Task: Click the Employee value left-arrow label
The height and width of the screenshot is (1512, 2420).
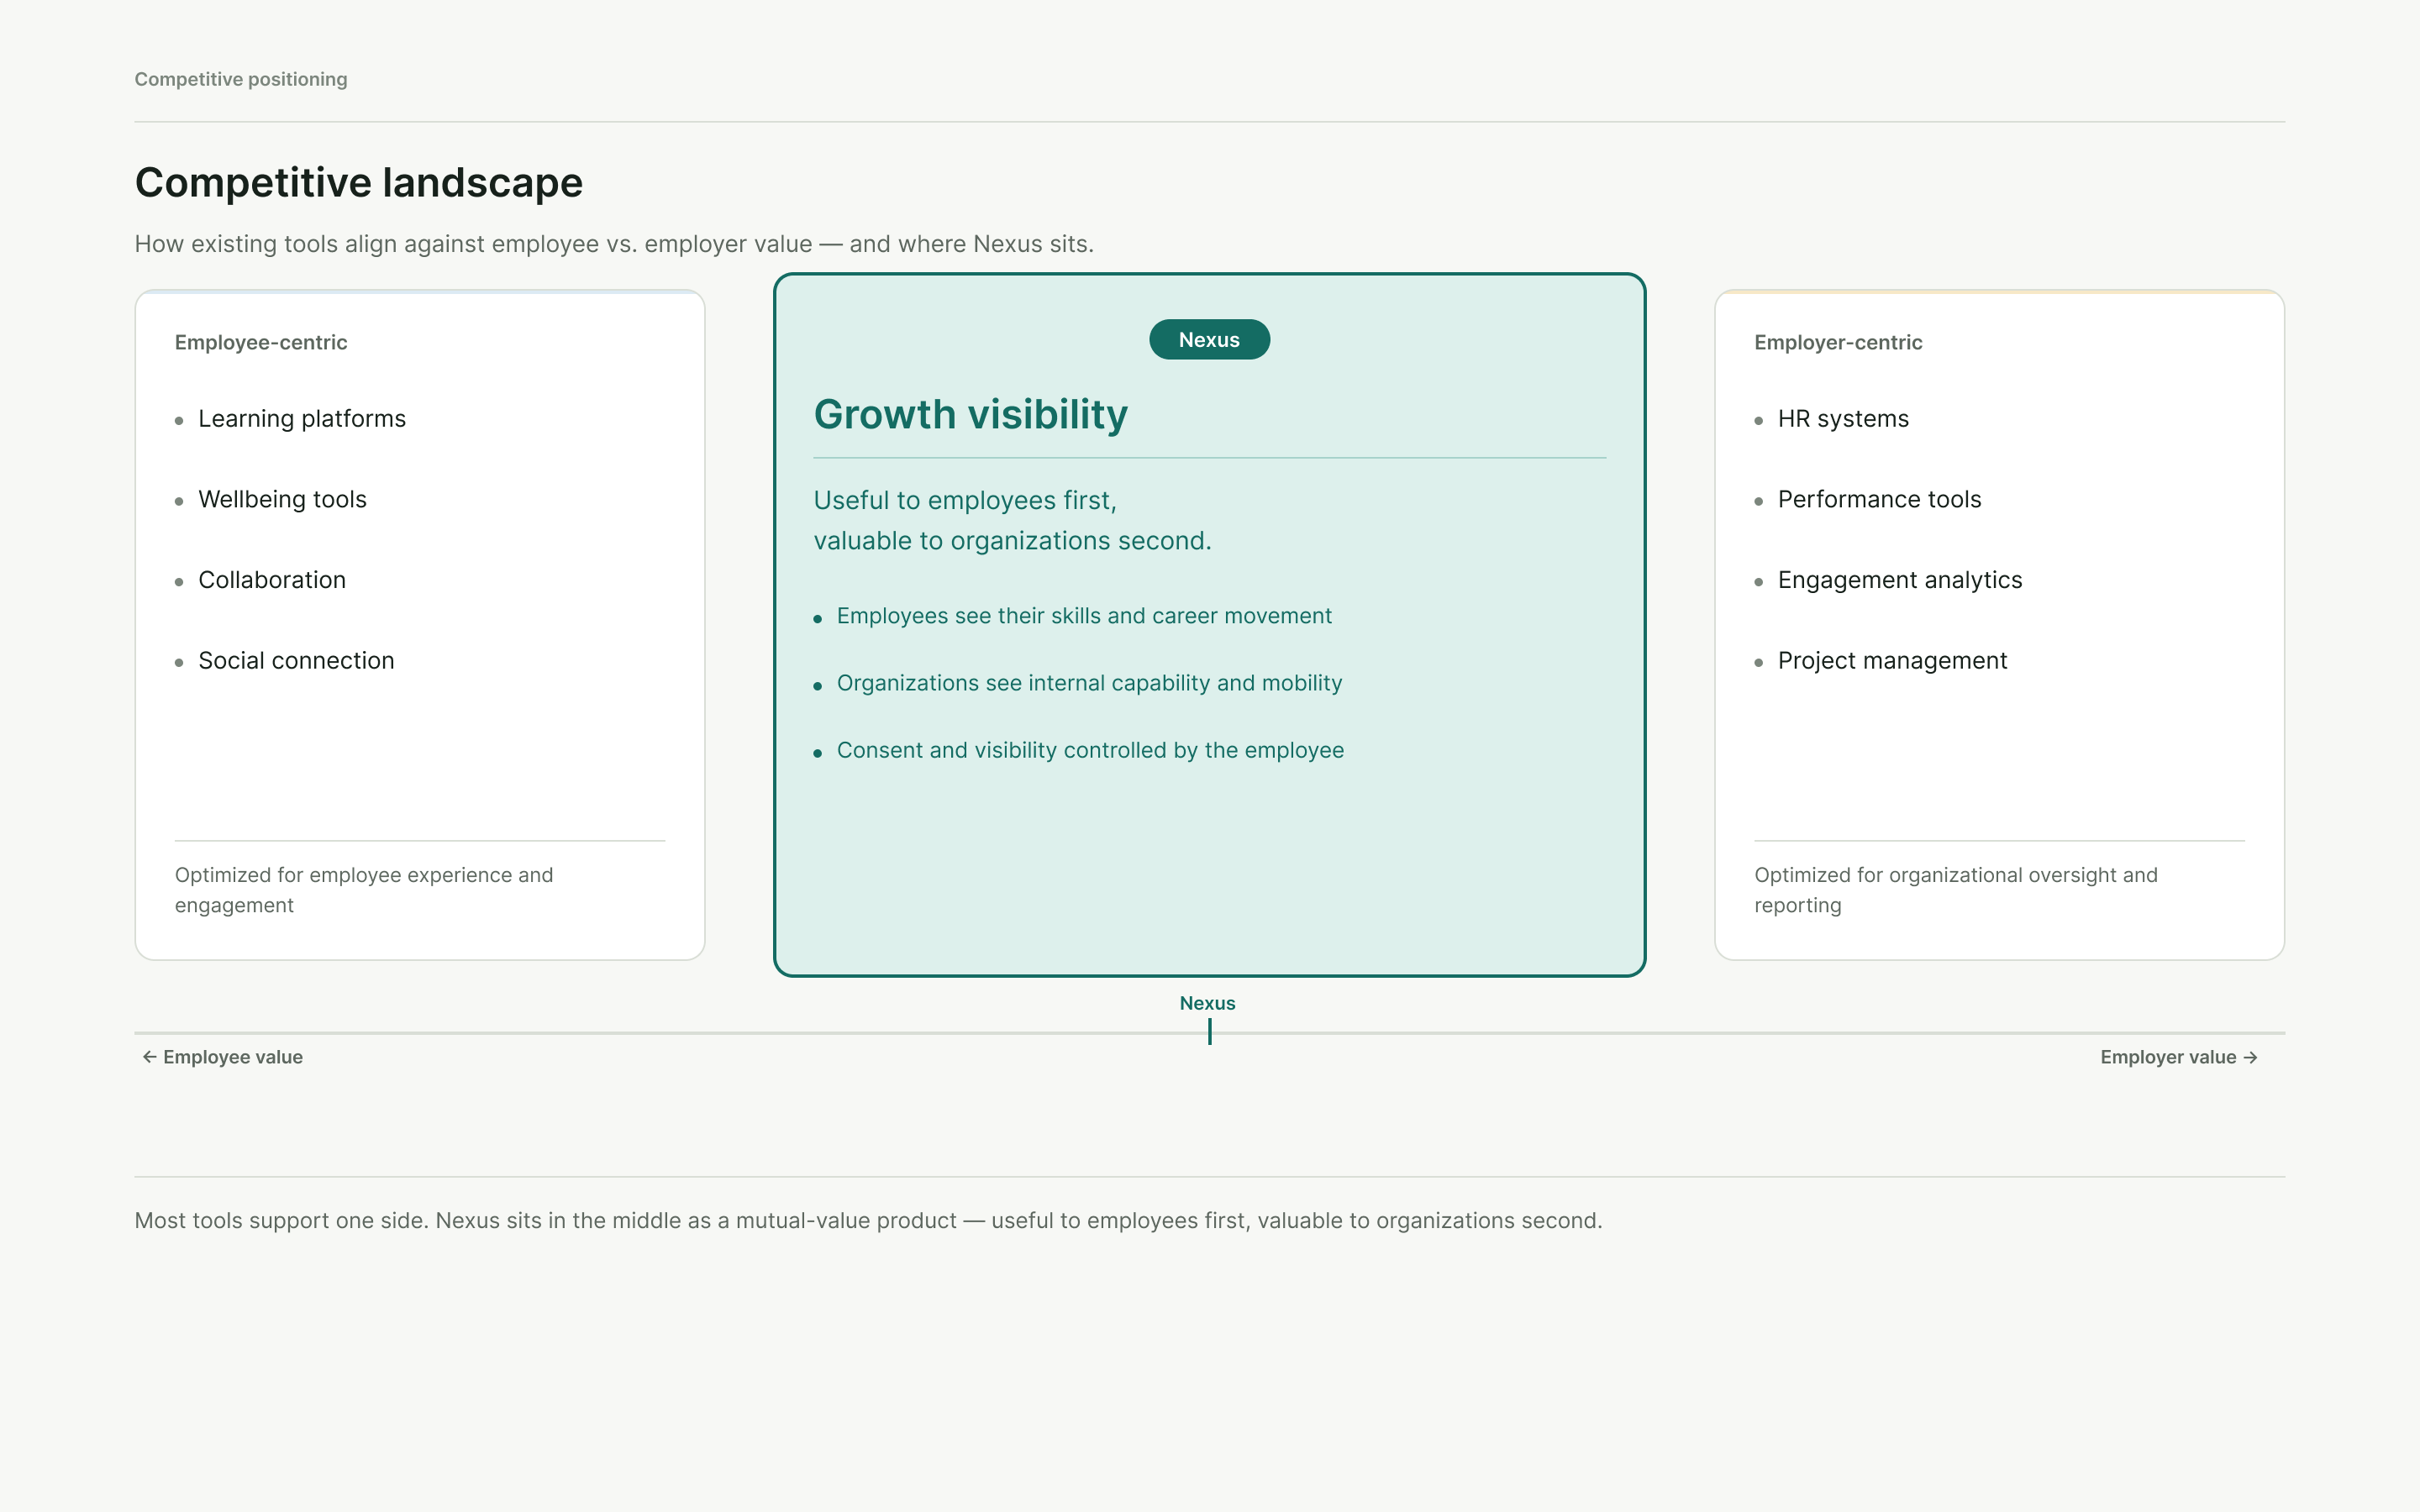Action: (222, 1057)
